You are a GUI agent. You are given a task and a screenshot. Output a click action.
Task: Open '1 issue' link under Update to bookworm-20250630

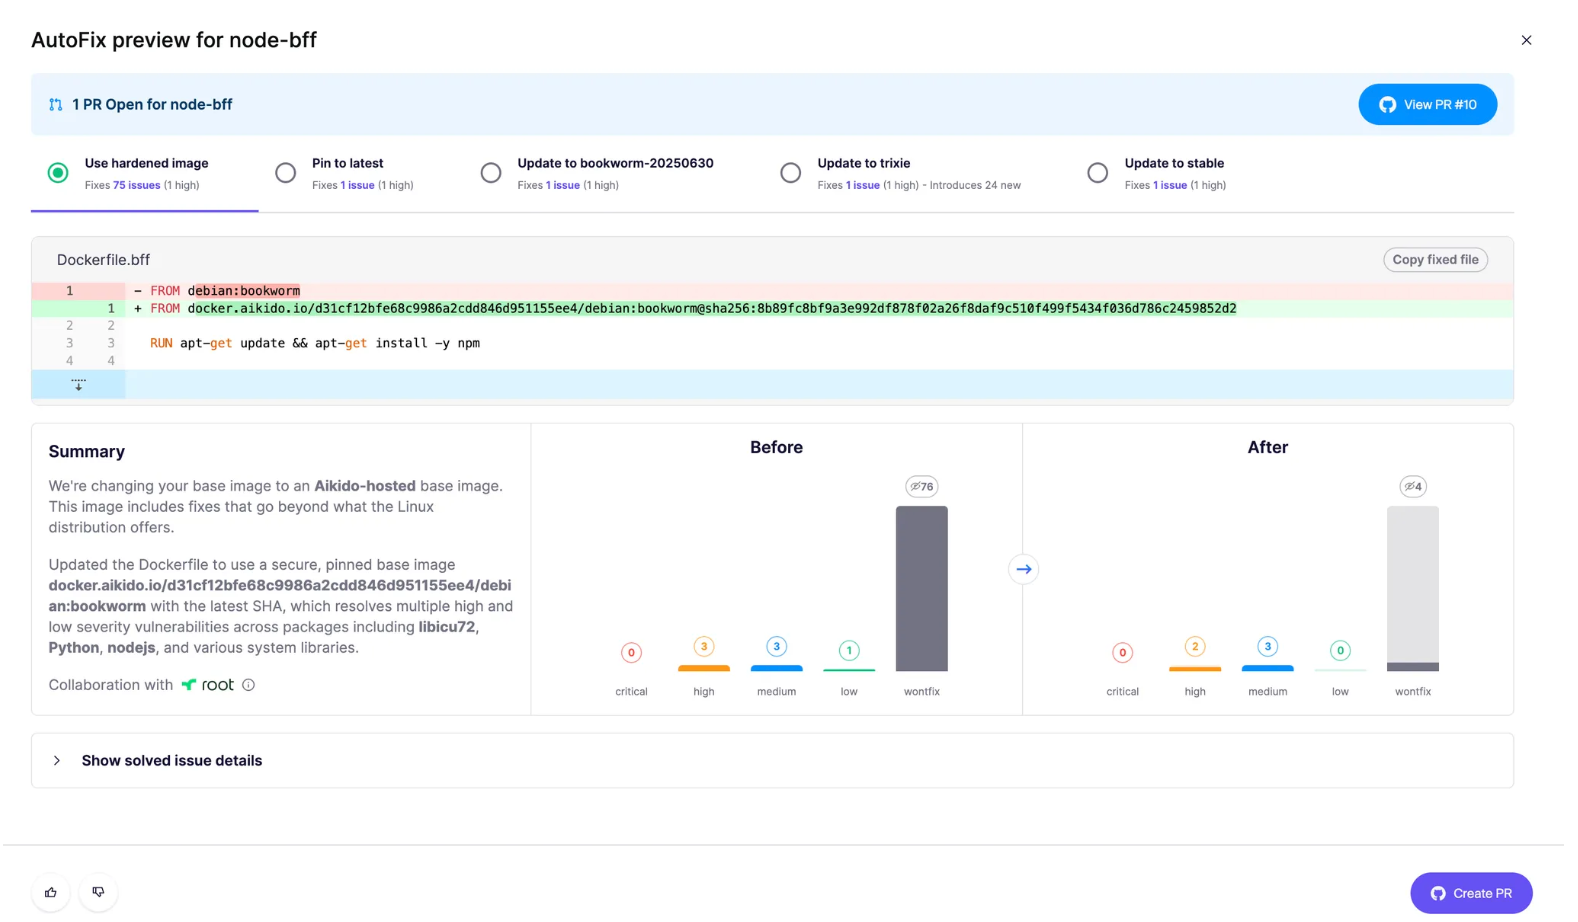(x=562, y=185)
